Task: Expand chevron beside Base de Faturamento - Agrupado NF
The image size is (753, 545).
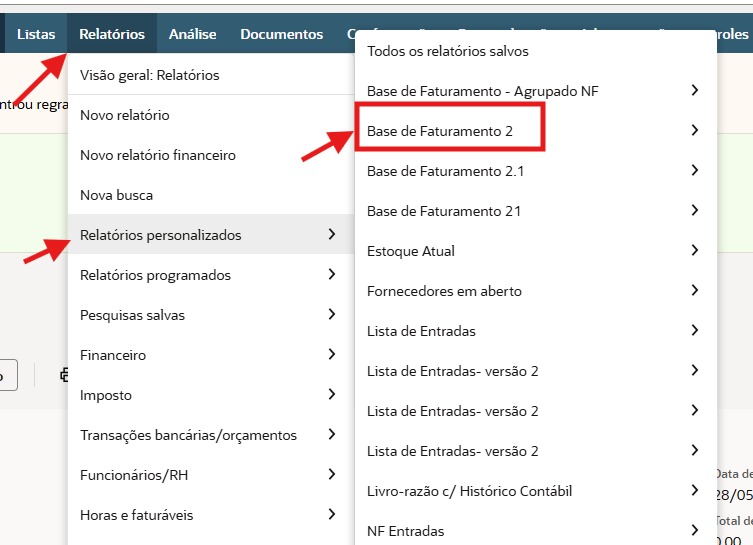Action: pos(695,91)
